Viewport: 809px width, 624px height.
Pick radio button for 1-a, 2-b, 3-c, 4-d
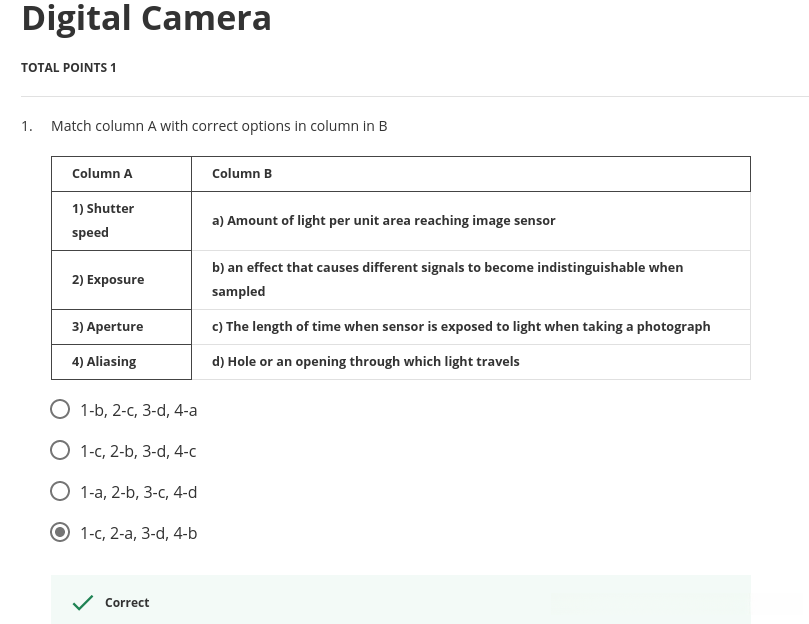[60, 492]
